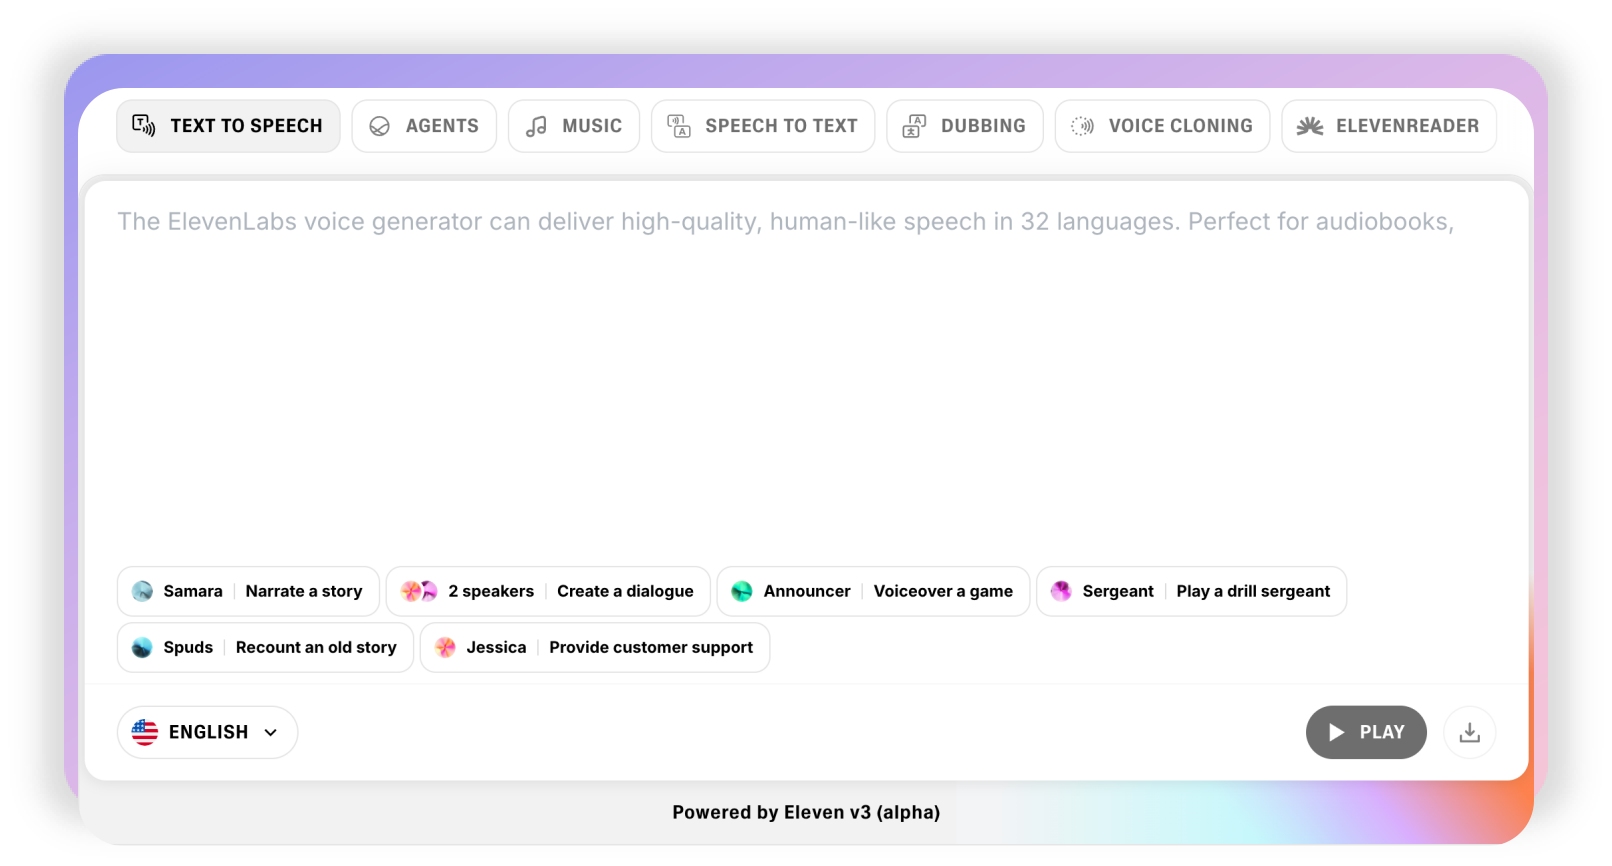Click Samara's voice avatar
The width and height of the screenshot is (1612, 866).
click(x=143, y=591)
